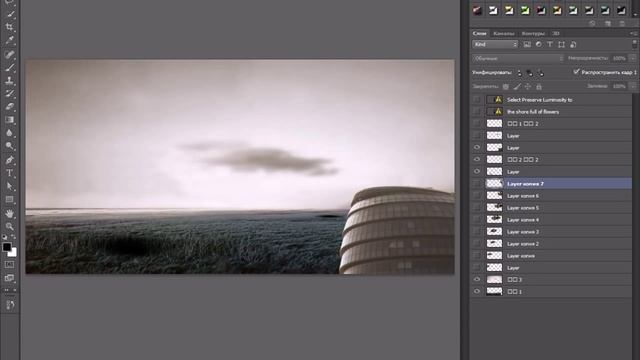Viewport: 640px width, 360px height.
Task: Filter layers by type layers
Action: tap(550, 44)
